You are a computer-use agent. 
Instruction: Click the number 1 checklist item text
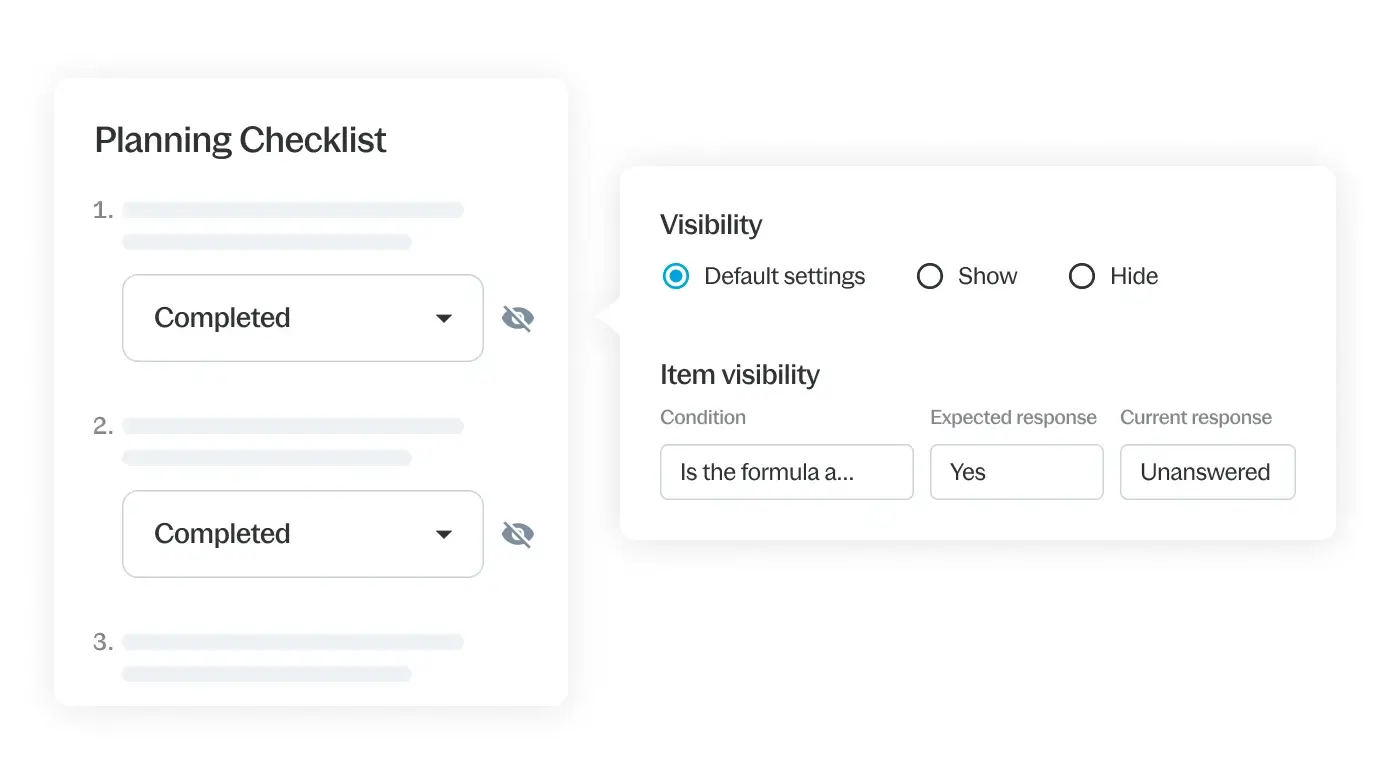click(x=292, y=211)
